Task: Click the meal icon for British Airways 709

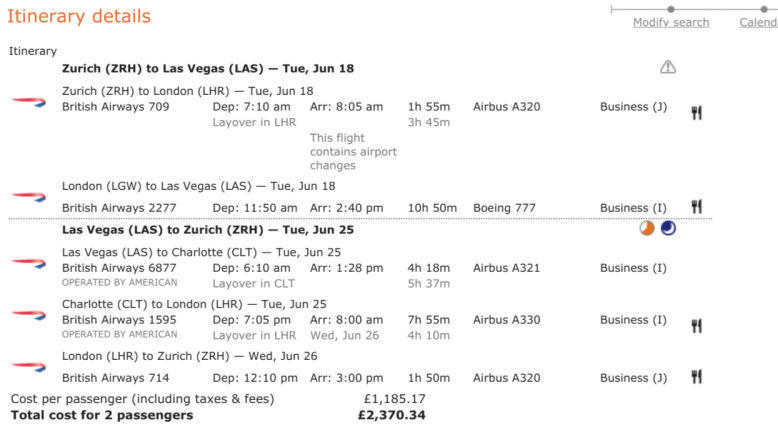Action: (697, 113)
